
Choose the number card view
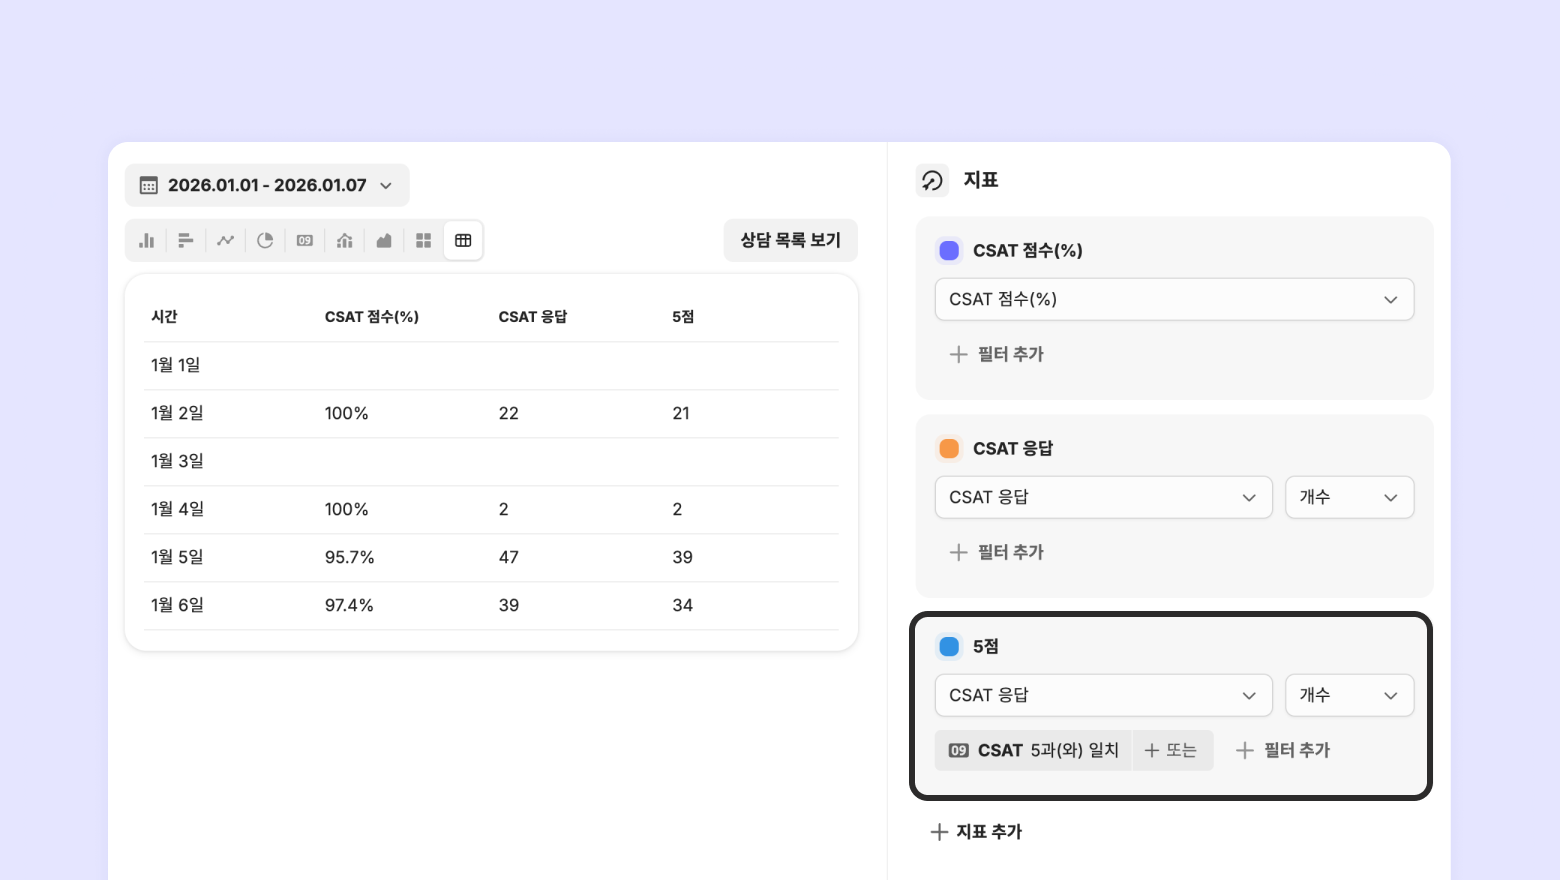305,241
